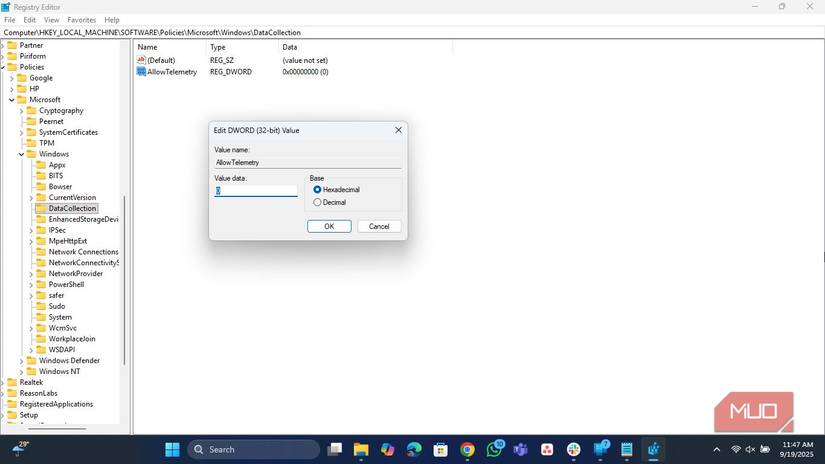Cancel the Edit DWORD dialog

coord(379,226)
